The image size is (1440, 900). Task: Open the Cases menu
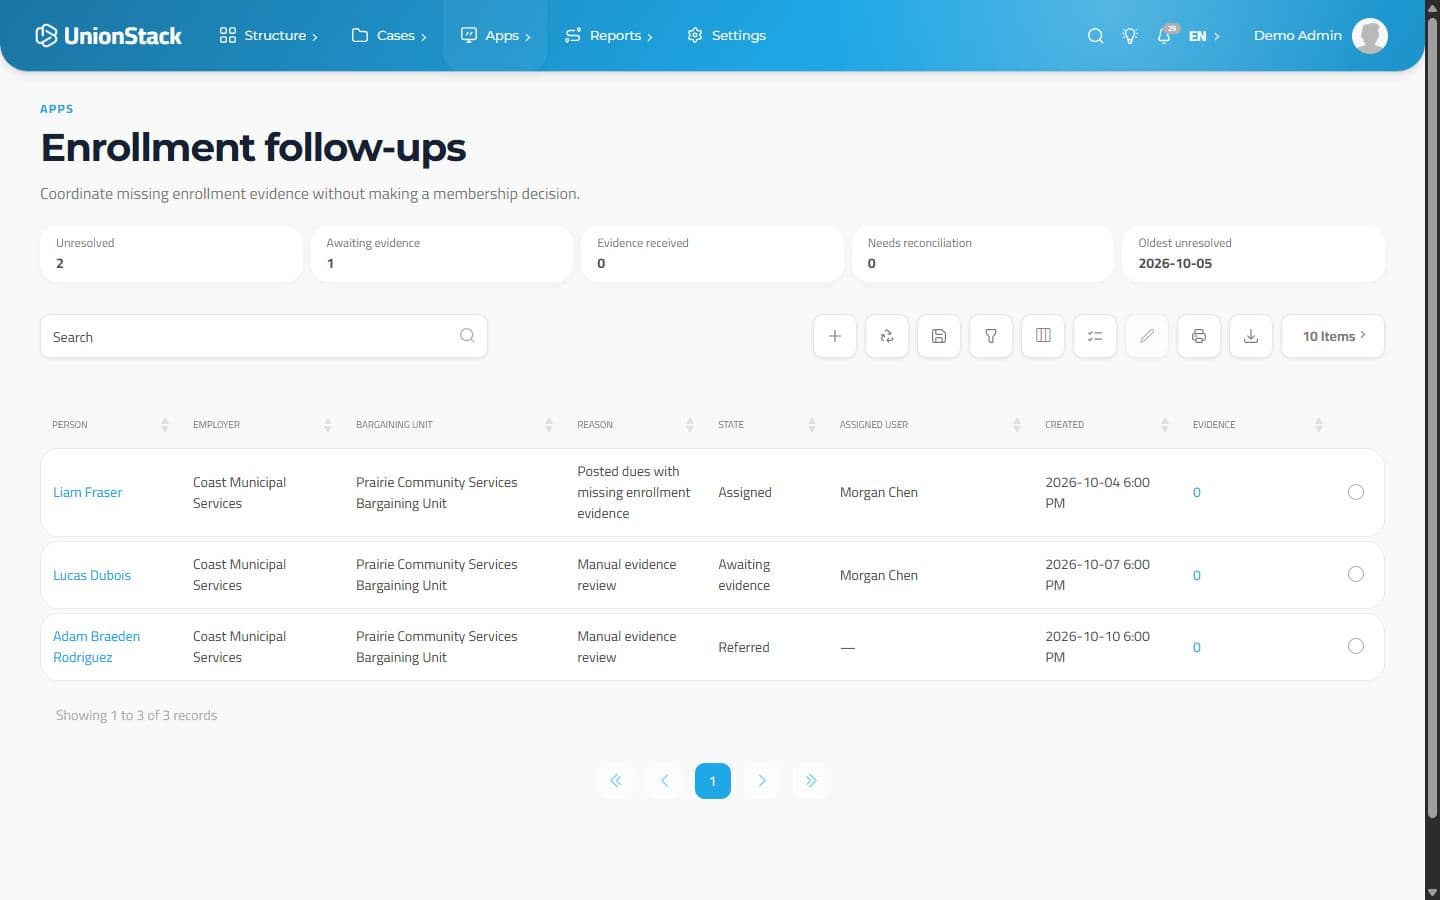[389, 35]
